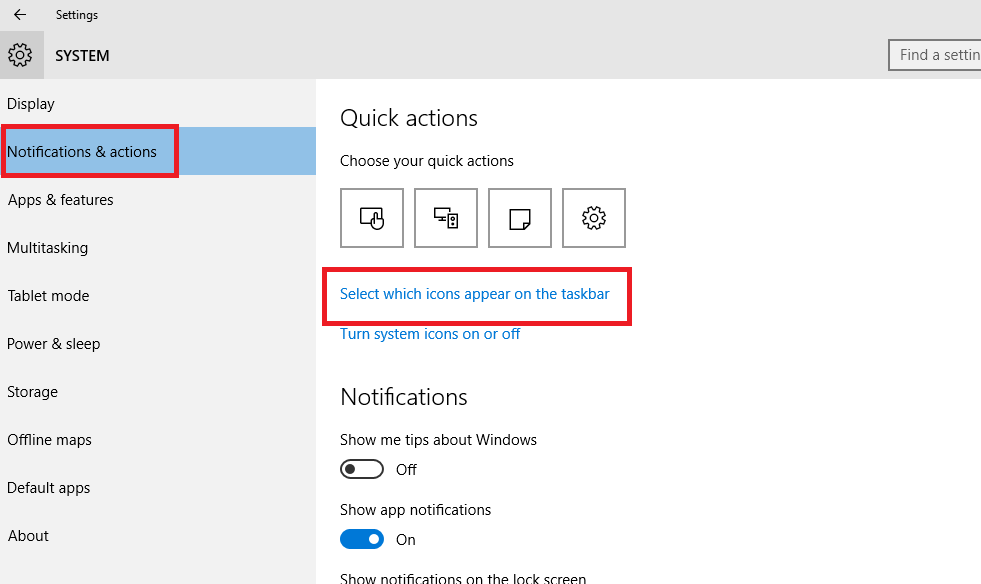Image resolution: width=981 pixels, height=584 pixels.
Task: Select Power & sleep in the sidebar
Action: click(54, 343)
